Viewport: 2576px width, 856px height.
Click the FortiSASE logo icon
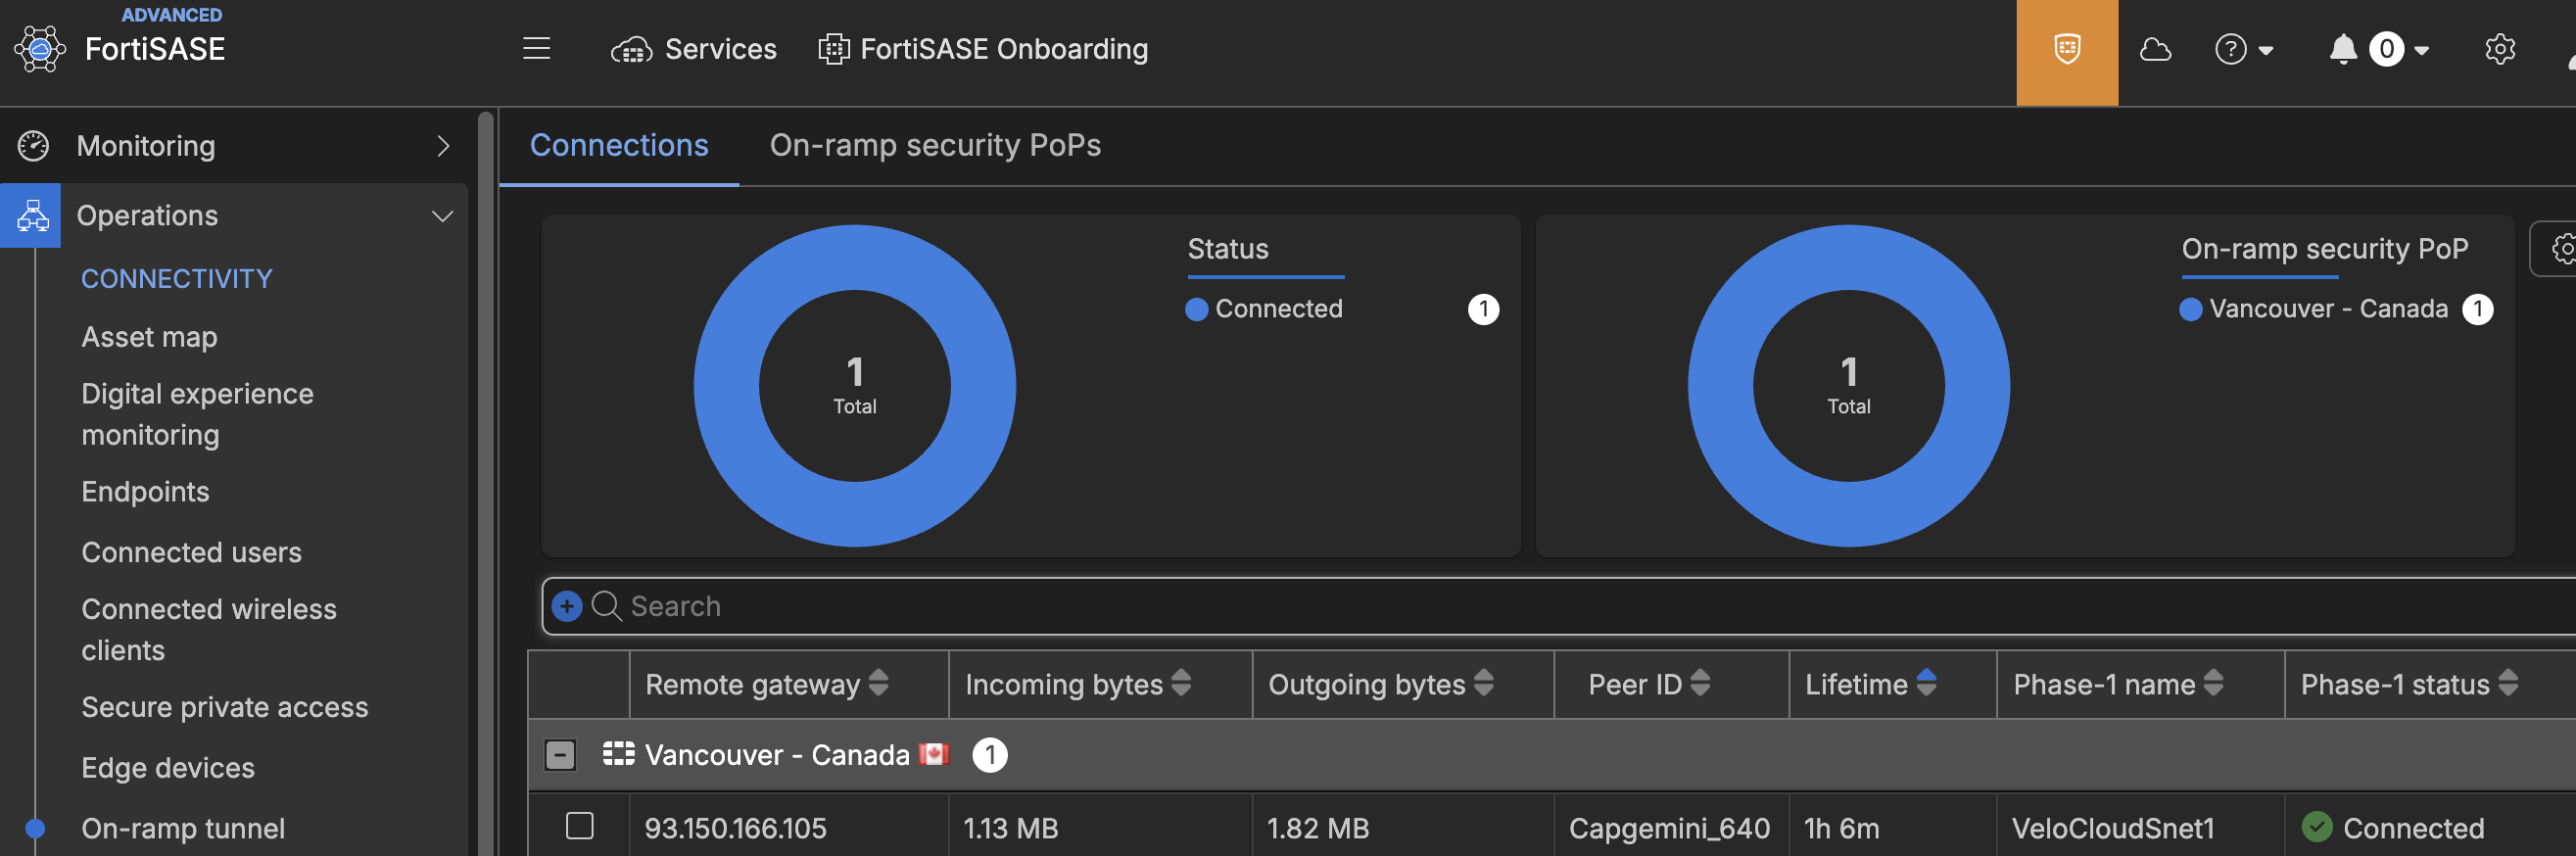tap(40, 49)
